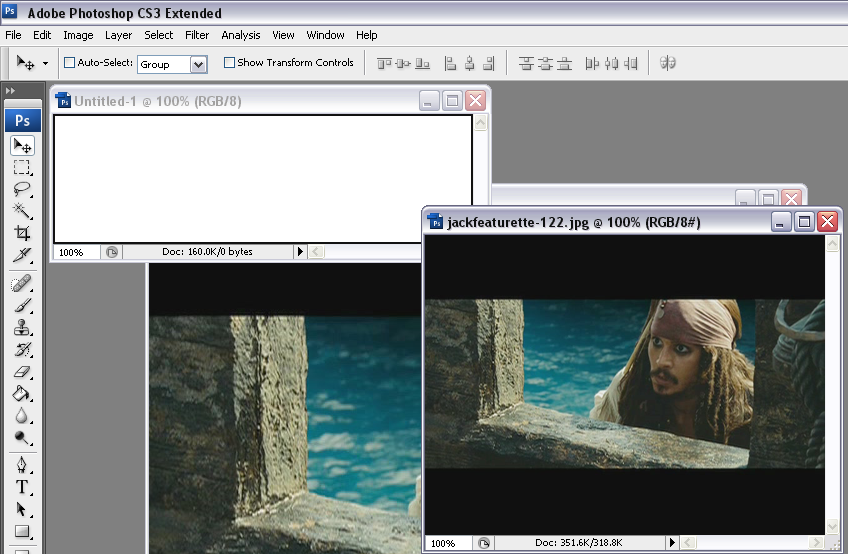Viewport: 848px width, 554px height.
Task: Select the Clone Stamp tool
Action: click(x=22, y=328)
